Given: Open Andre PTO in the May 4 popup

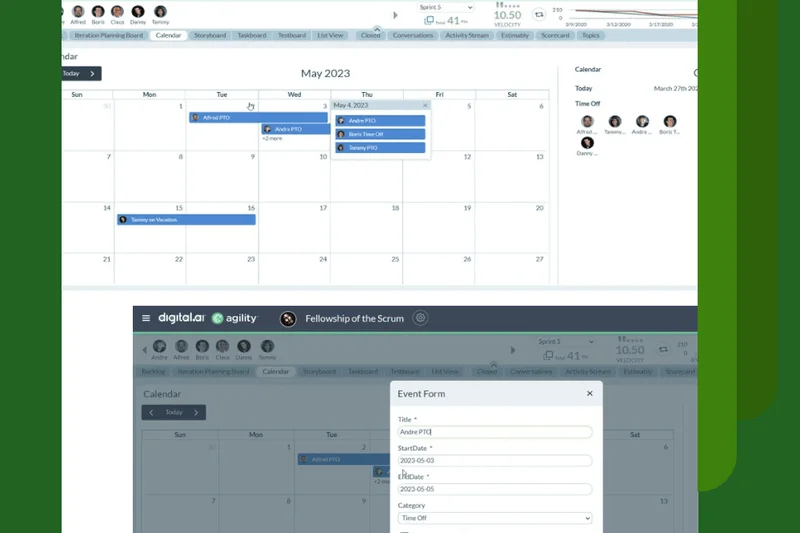Looking at the screenshot, I should [x=380, y=121].
